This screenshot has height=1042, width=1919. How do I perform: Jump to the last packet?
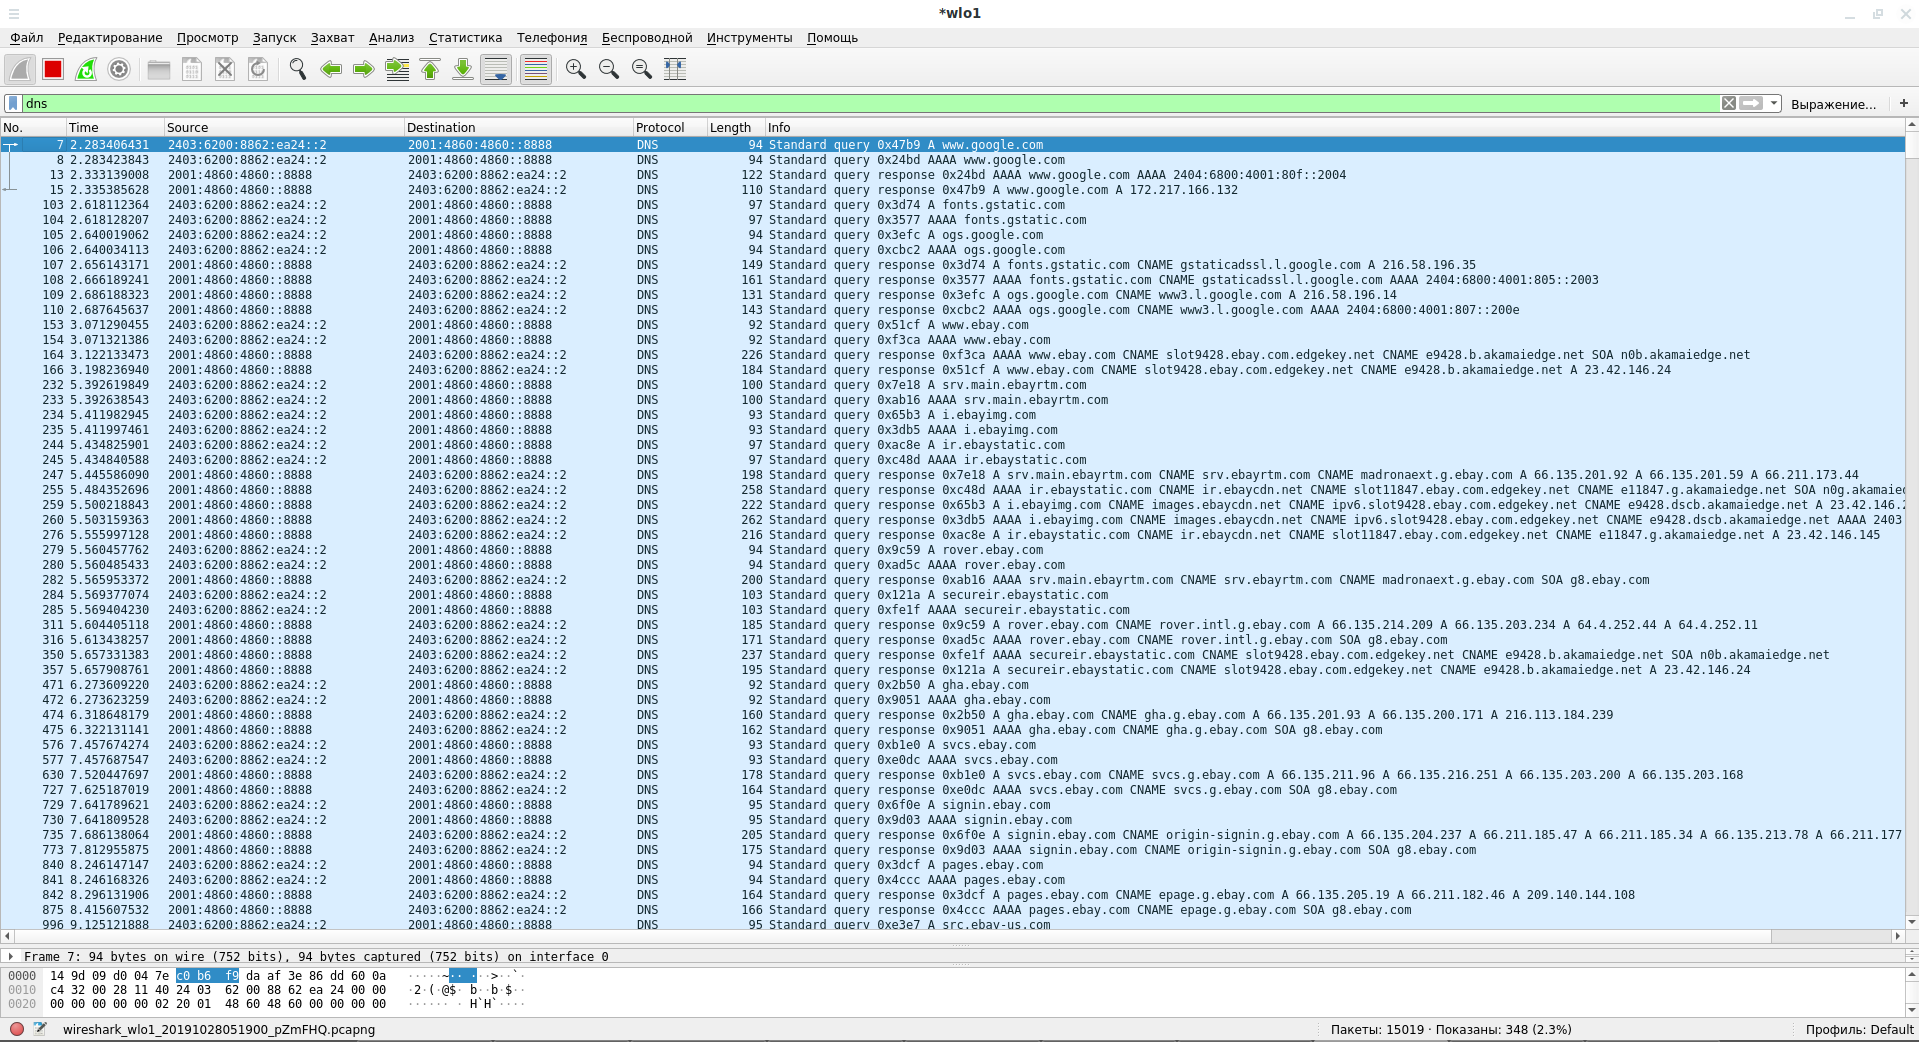(463, 69)
